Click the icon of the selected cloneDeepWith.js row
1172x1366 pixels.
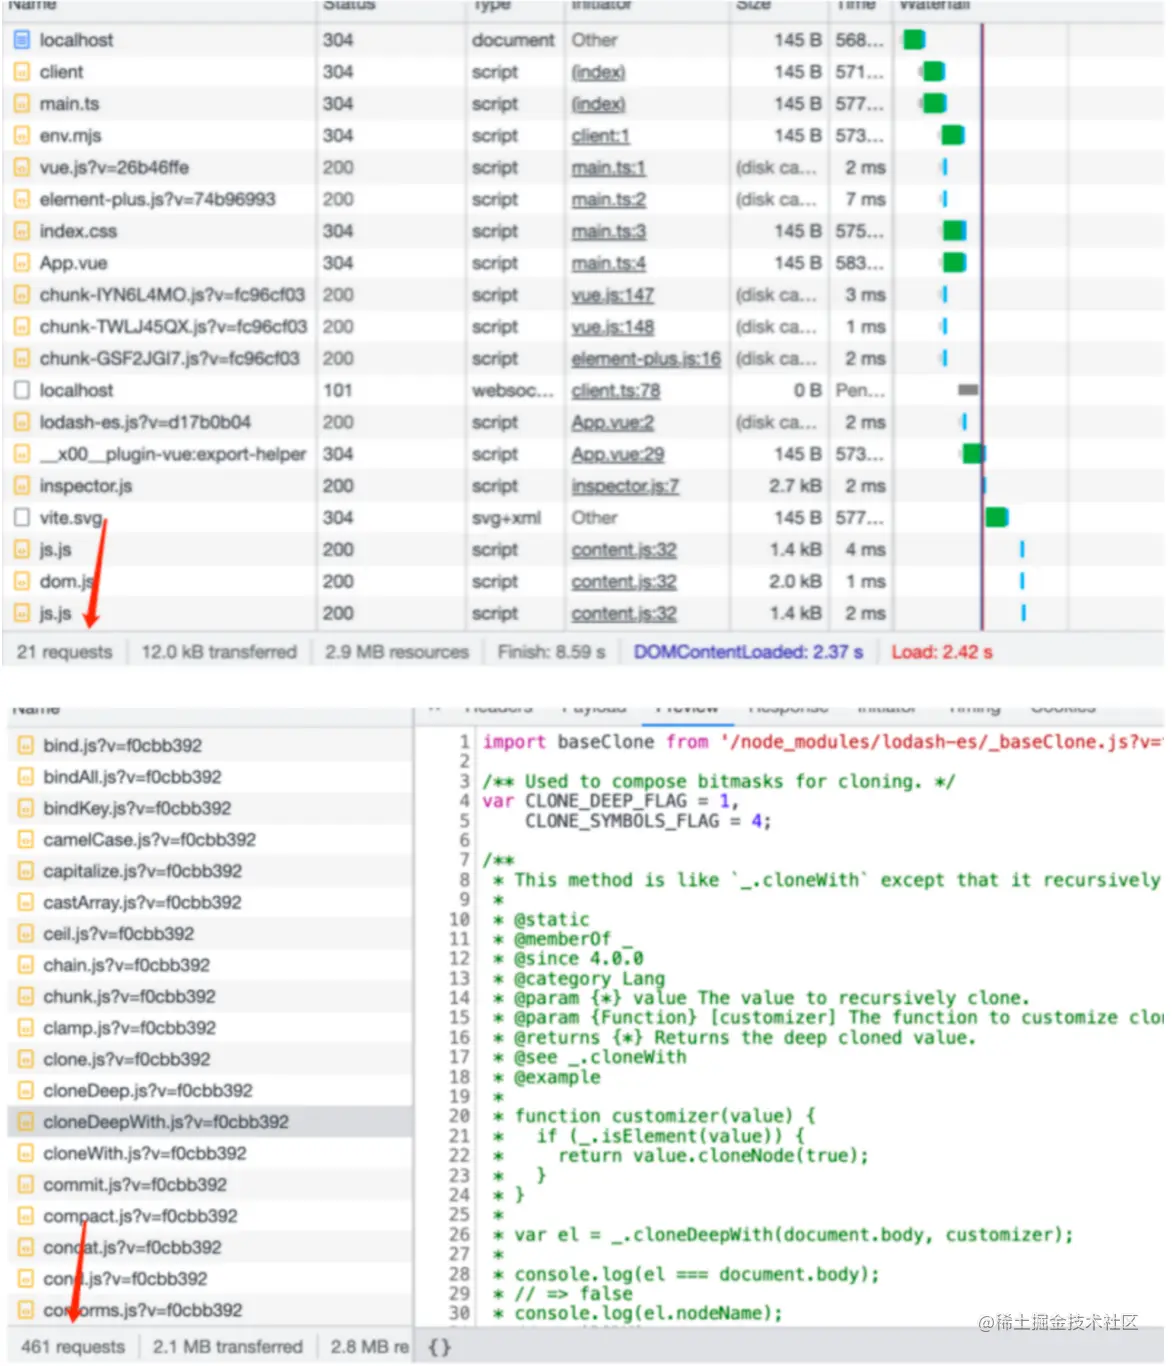(x=26, y=1122)
